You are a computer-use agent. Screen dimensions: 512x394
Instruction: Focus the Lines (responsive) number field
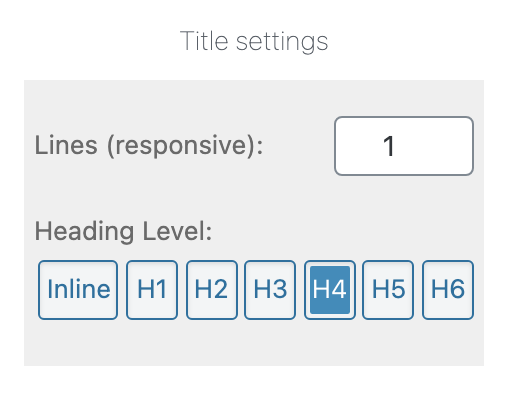[404, 146]
